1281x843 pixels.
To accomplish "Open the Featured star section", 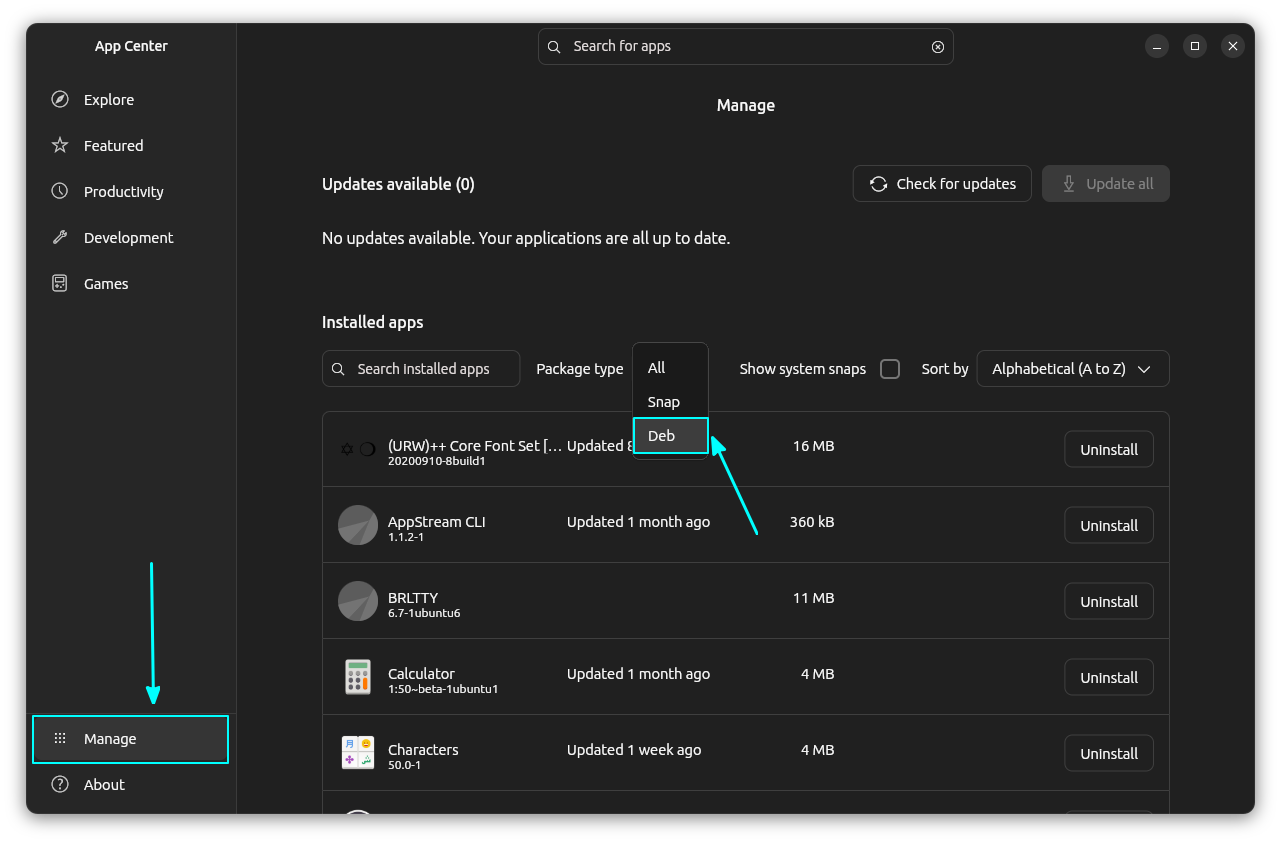I will 61,145.
